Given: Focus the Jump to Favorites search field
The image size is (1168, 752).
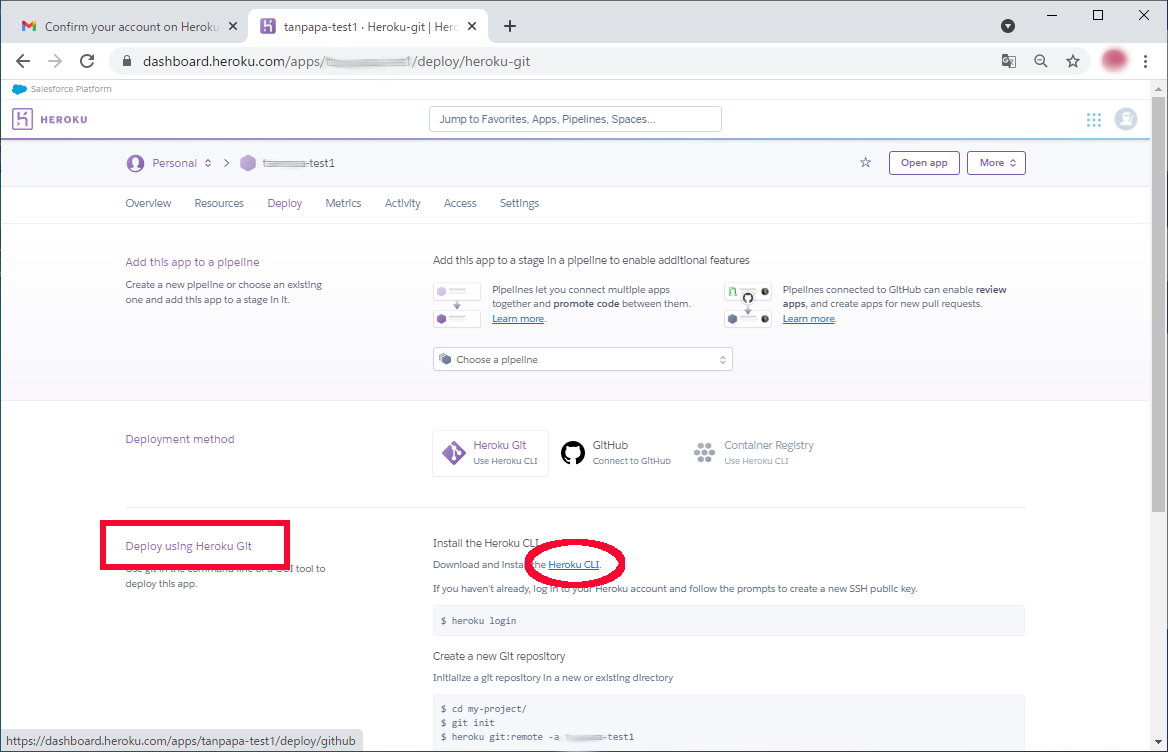Looking at the screenshot, I should 575,119.
